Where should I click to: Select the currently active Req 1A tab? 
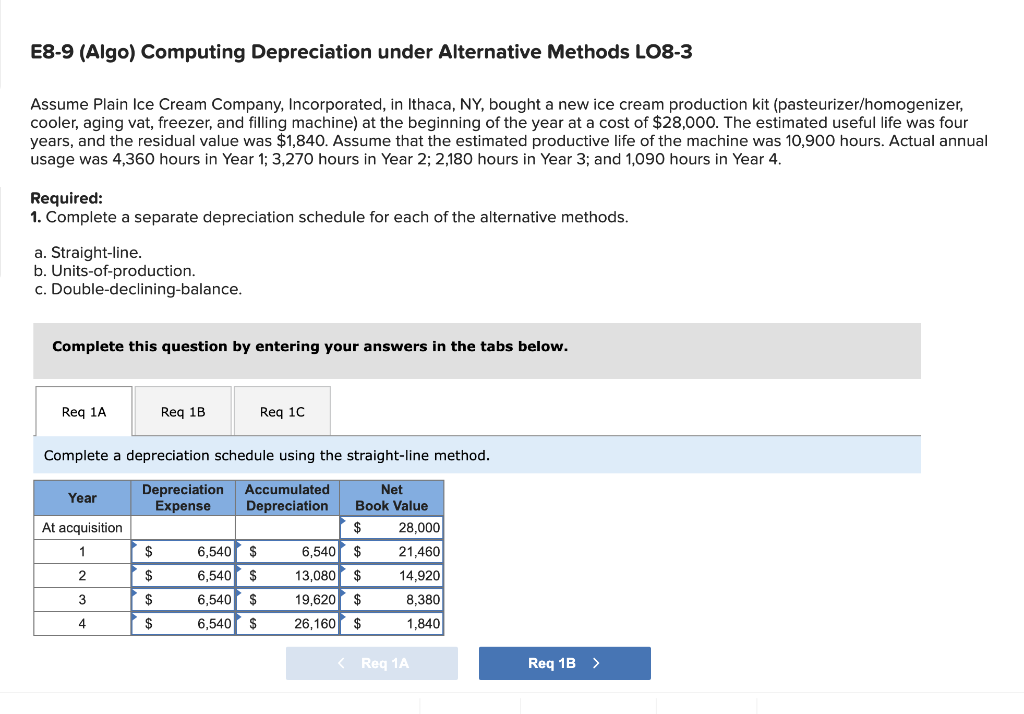pos(83,410)
